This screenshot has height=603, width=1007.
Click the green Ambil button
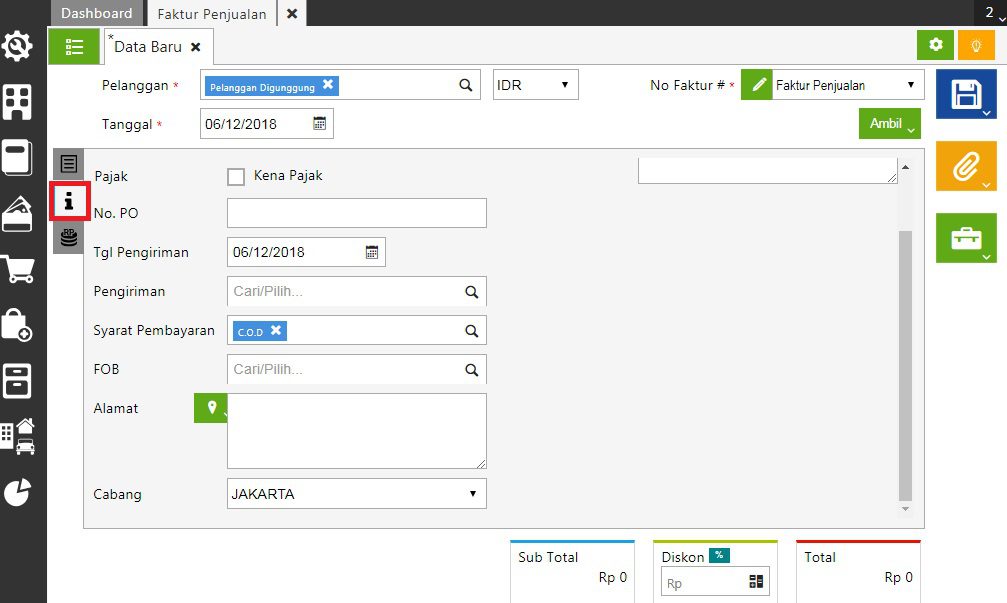(889, 124)
